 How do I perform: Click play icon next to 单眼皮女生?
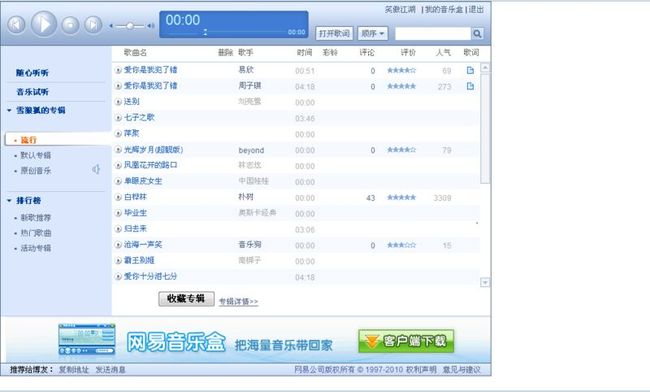(118, 181)
